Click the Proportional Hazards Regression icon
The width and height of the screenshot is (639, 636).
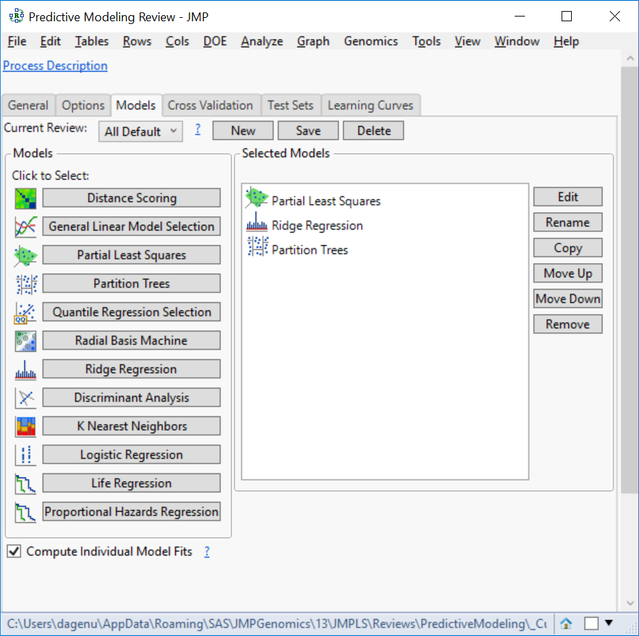(x=25, y=512)
